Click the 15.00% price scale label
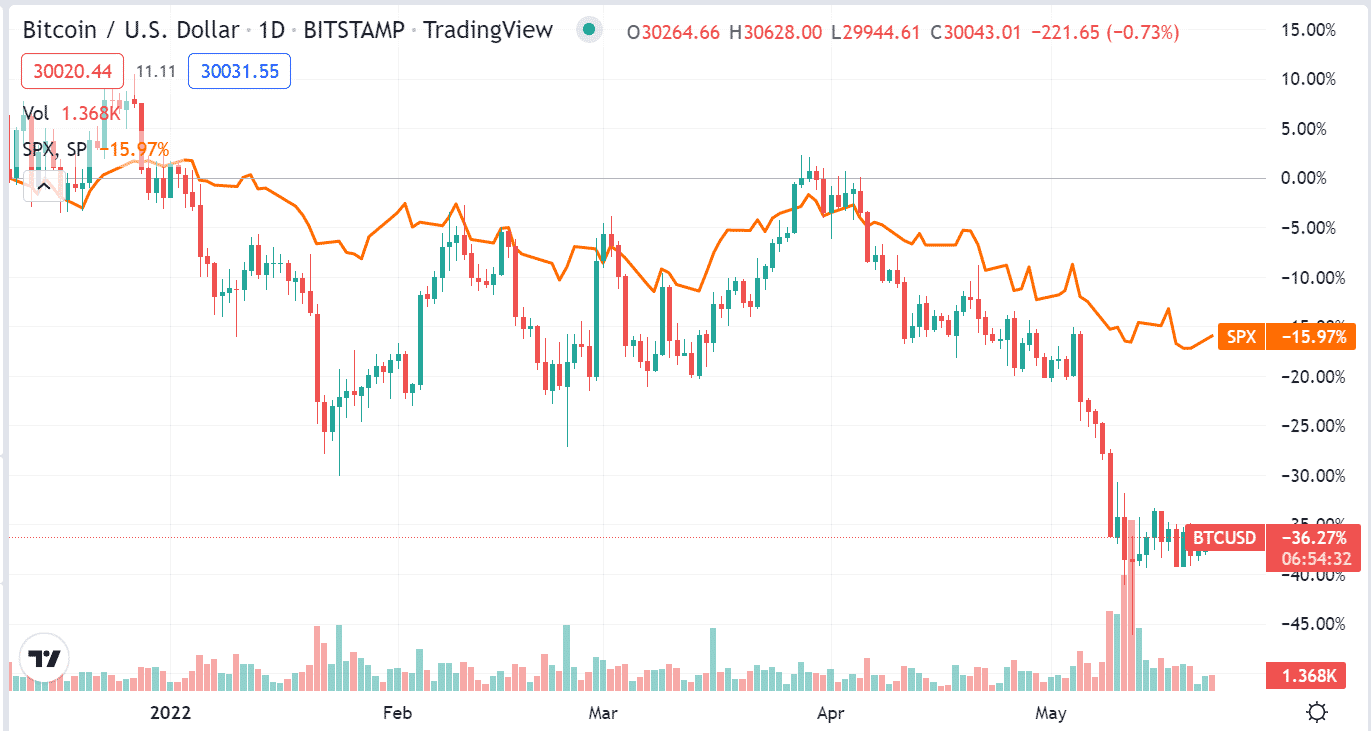This screenshot has width=1371, height=731. [1307, 30]
